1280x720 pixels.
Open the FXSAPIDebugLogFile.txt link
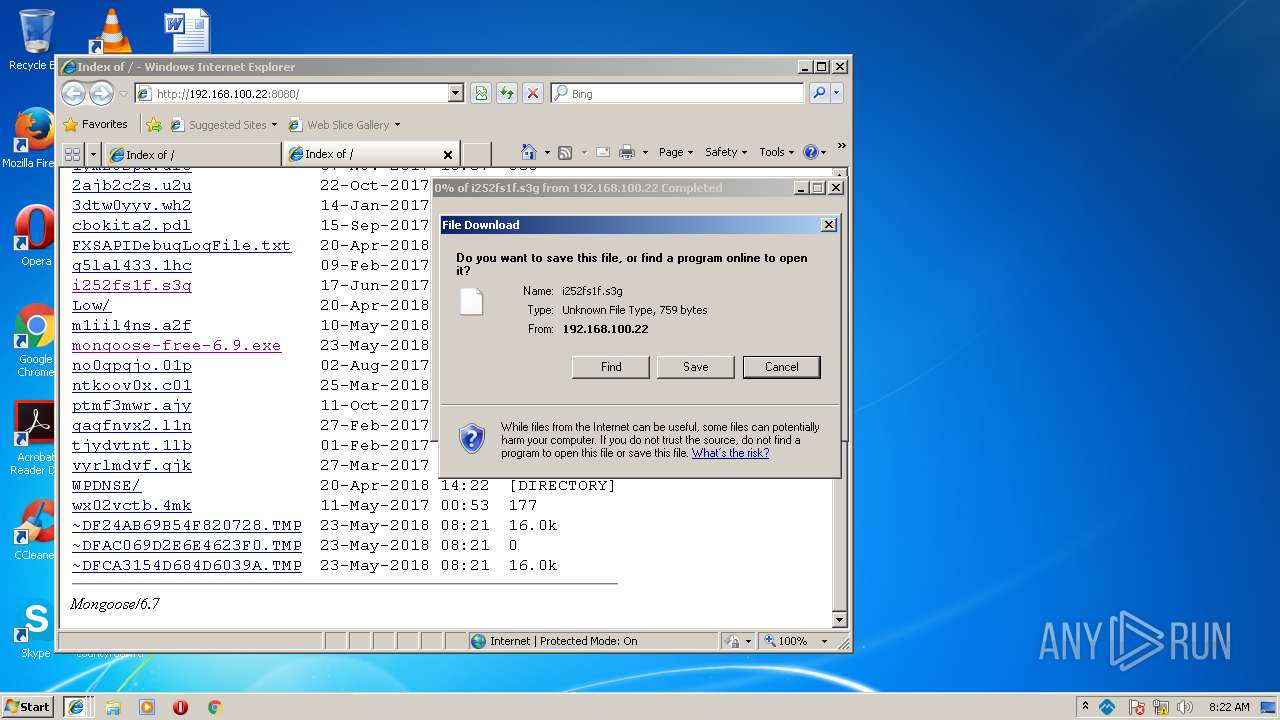pos(181,245)
